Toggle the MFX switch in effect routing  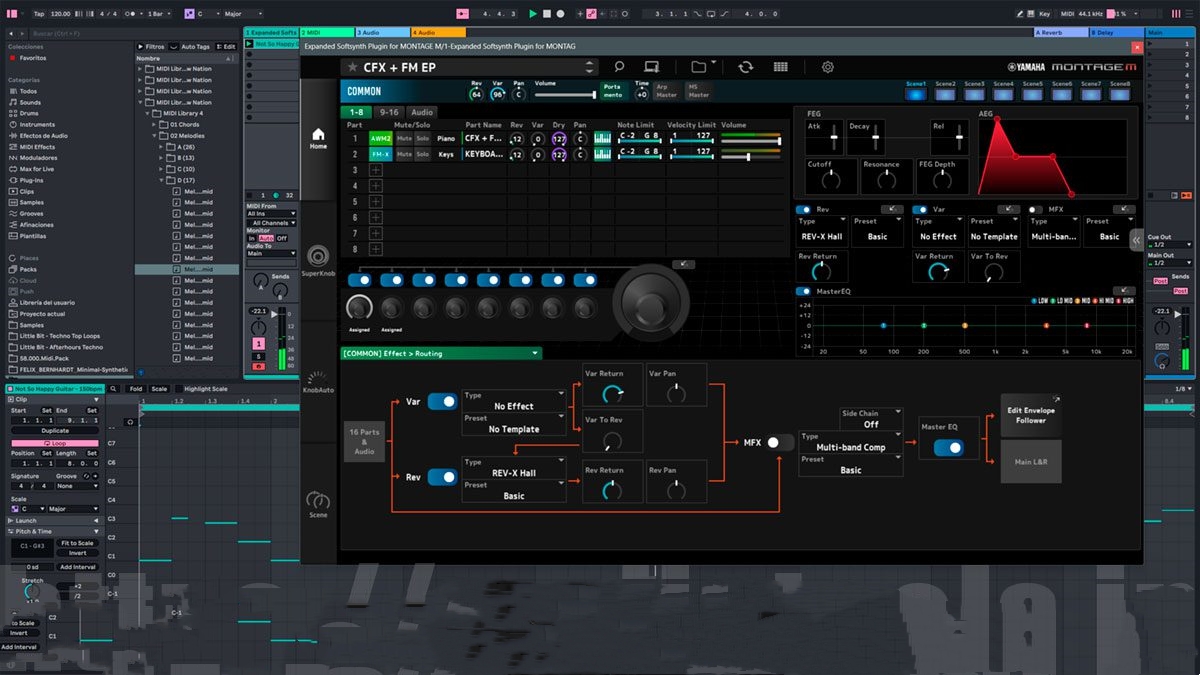click(780, 441)
